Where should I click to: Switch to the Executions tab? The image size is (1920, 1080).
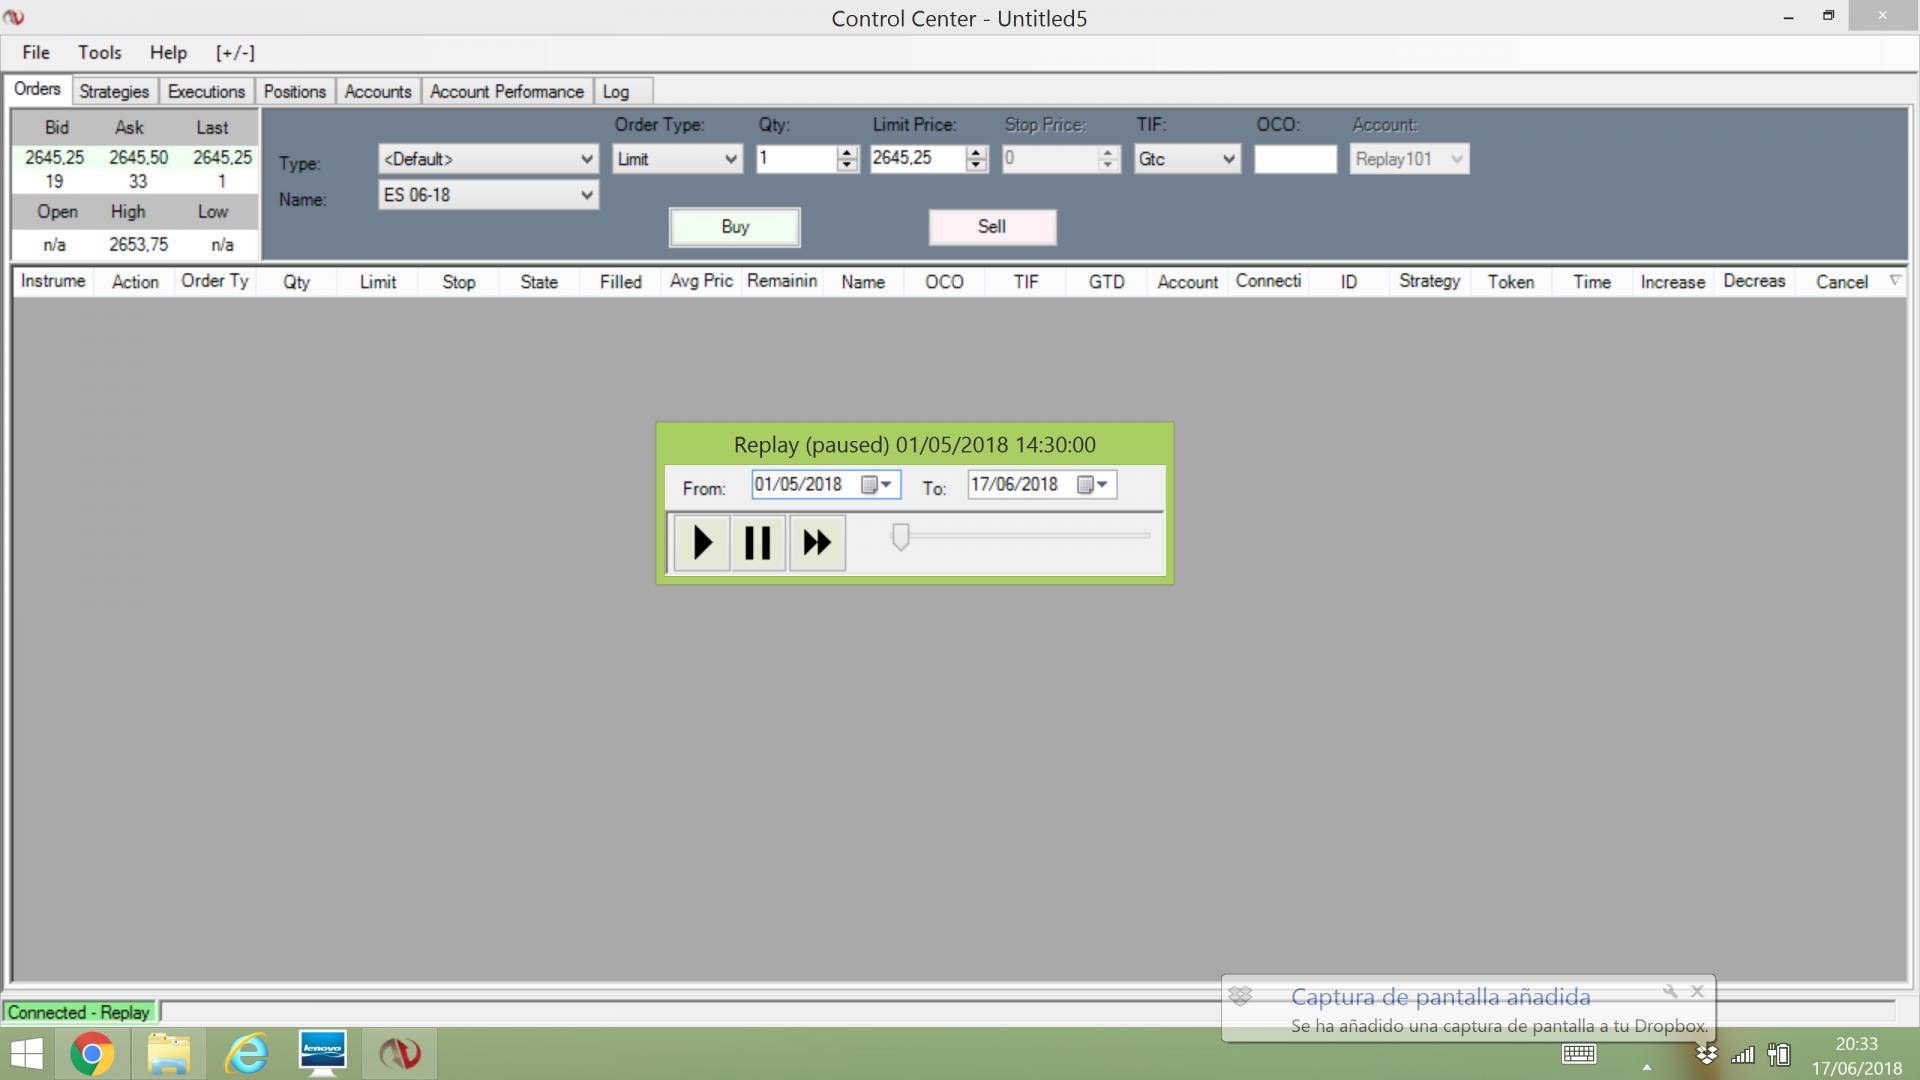pos(206,91)
